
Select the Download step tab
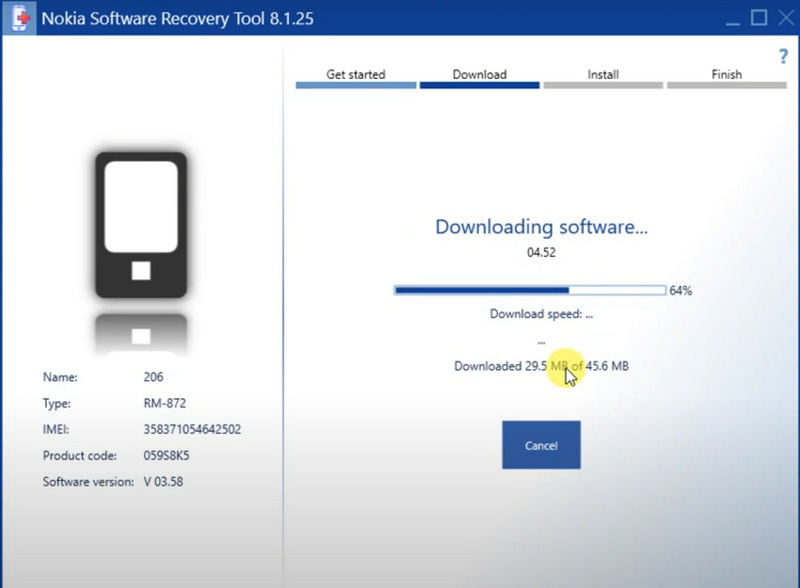click(479, 78)
